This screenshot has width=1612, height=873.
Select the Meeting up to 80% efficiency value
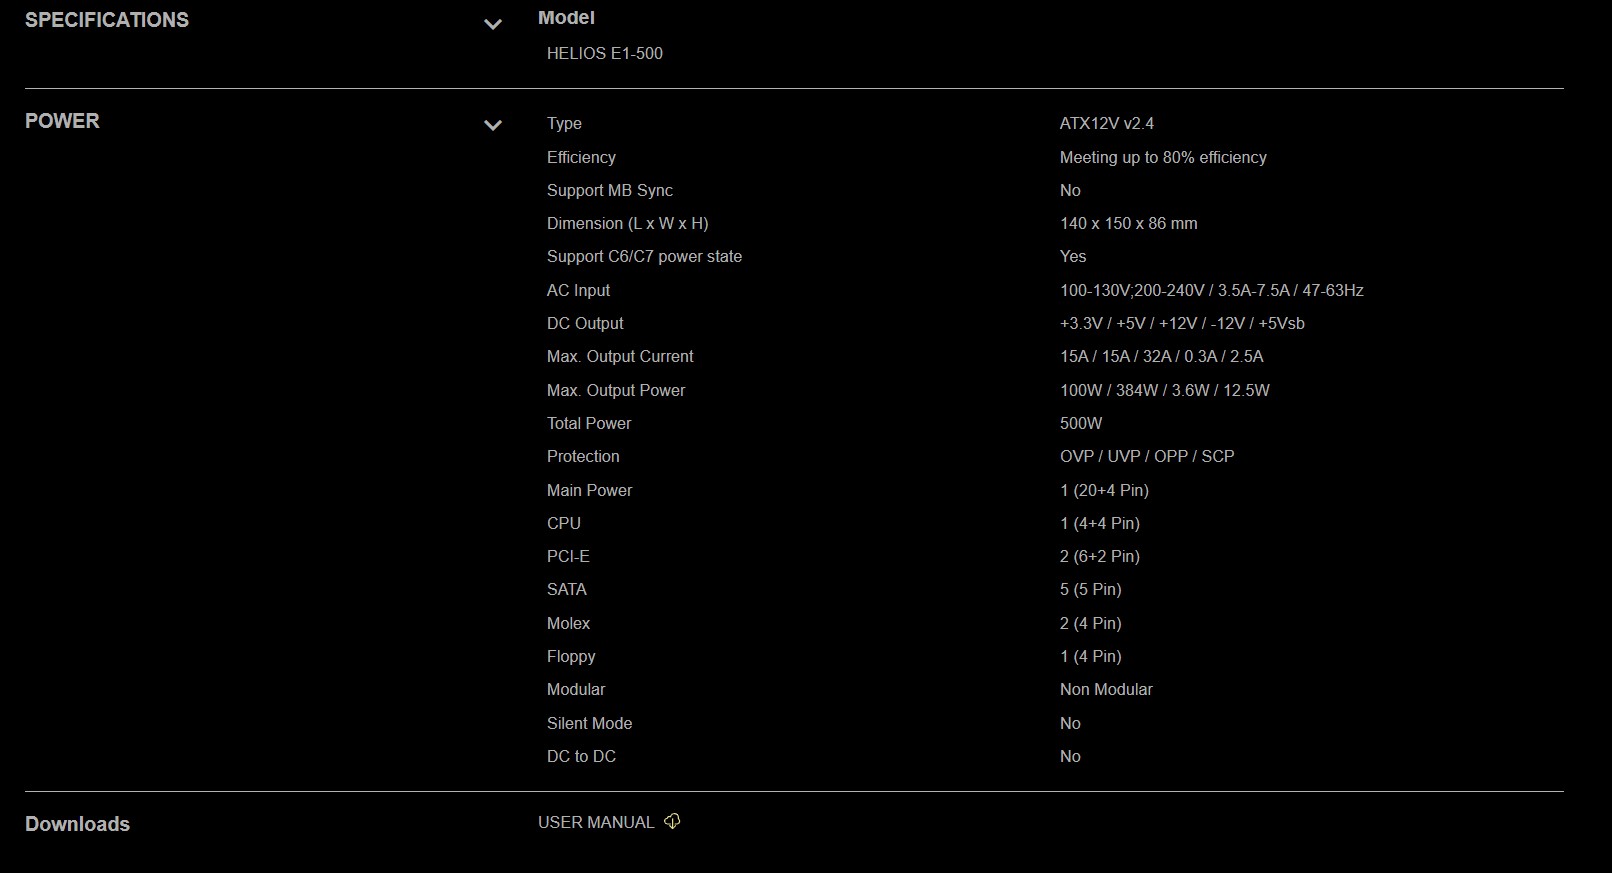(x=1163, y=157)
